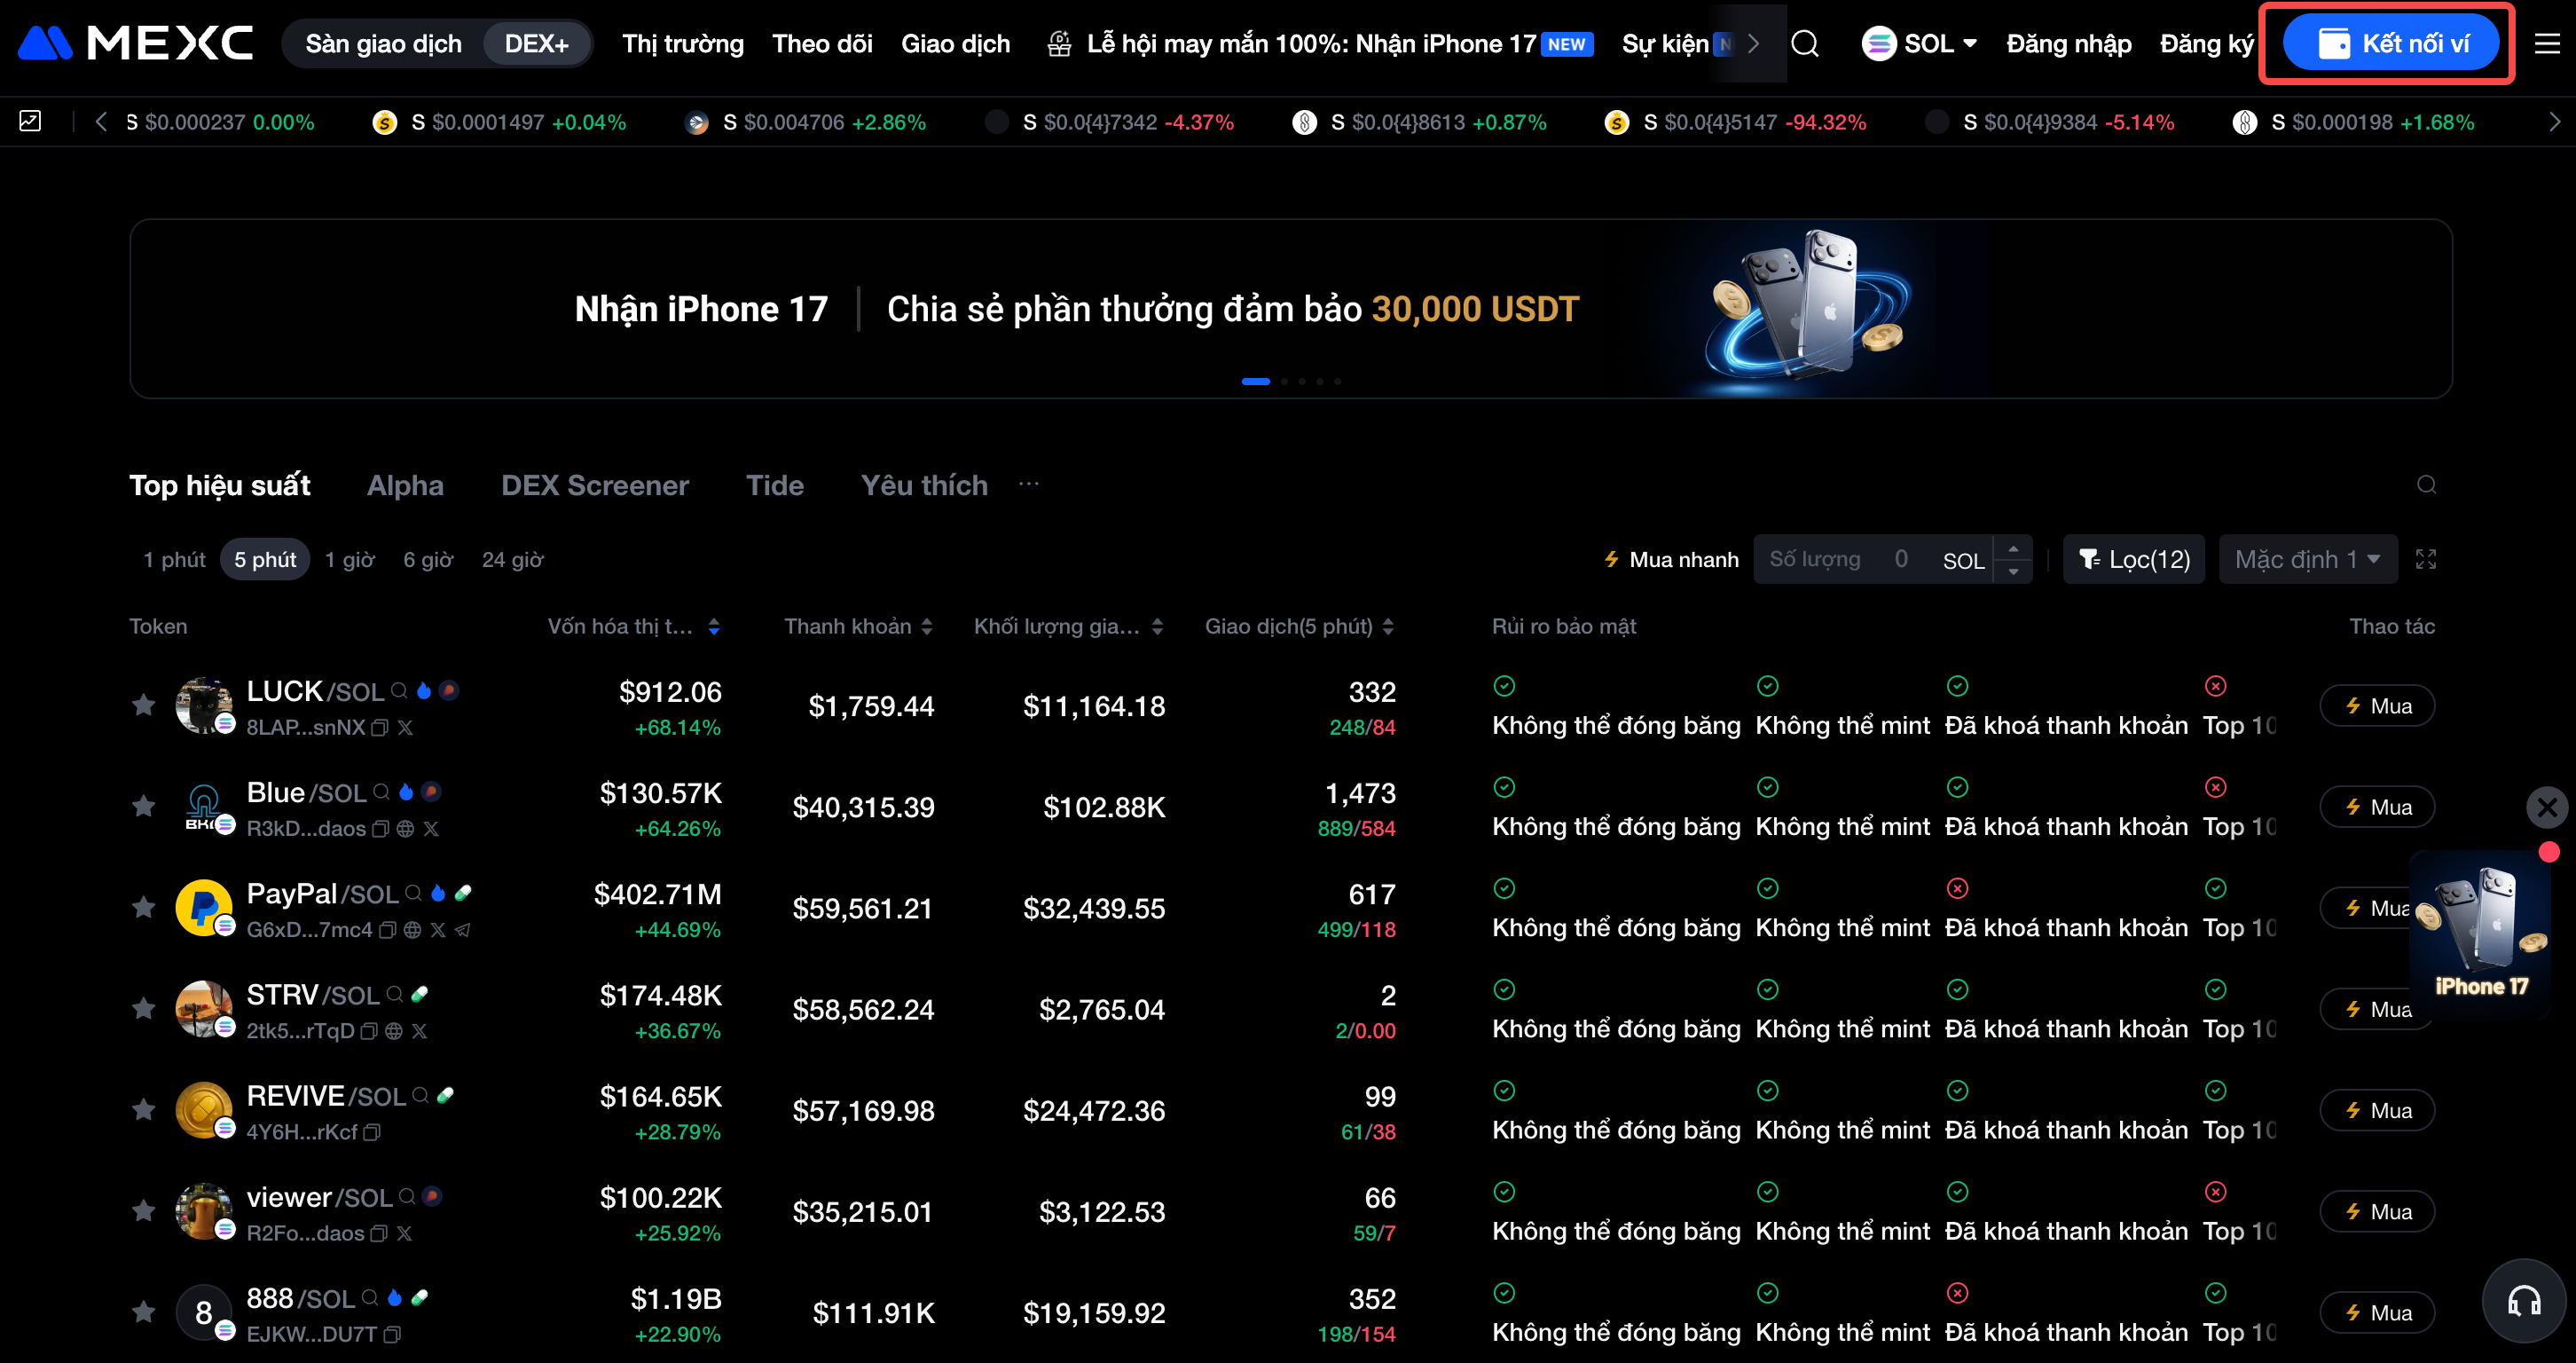Image resolution: width=2576 pixels, height=1363 pixels.
Task: Click the token list search icon
Action: tap(2426, 485)
